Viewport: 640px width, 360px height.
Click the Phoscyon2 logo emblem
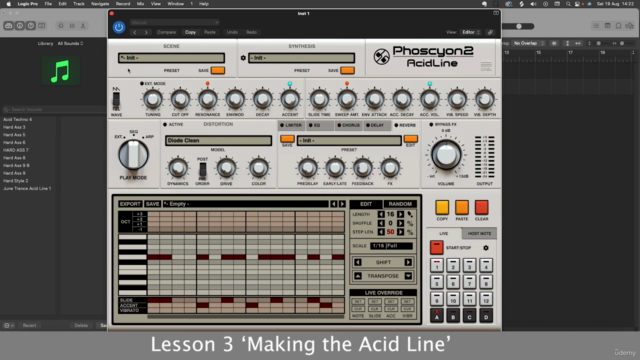[382, 57]
